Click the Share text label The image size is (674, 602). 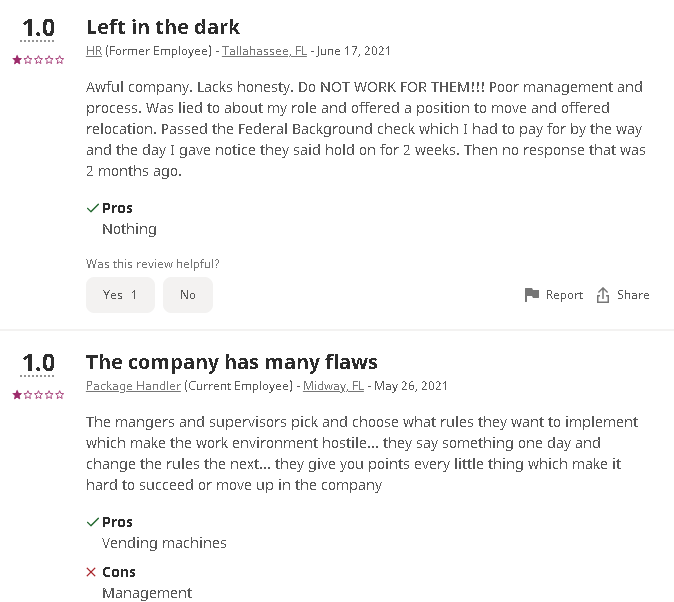click(633, 295)
